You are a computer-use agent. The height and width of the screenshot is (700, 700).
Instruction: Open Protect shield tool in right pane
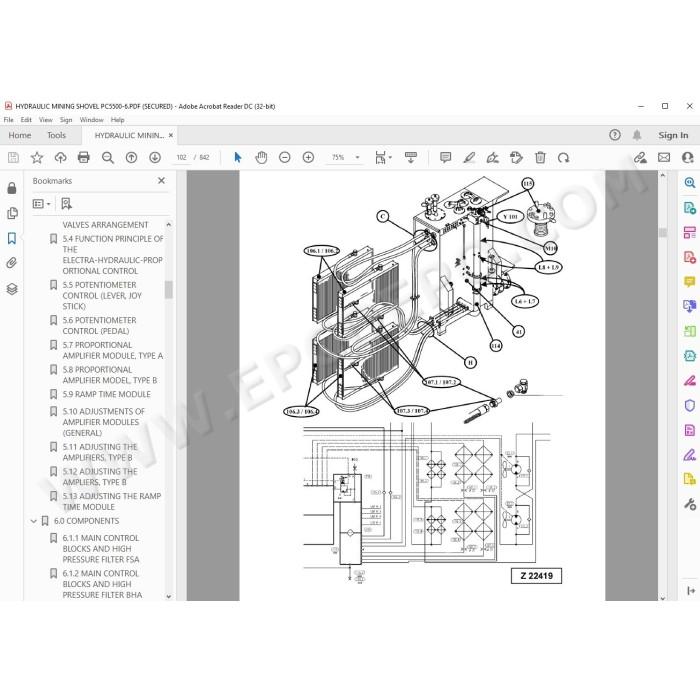[x=689, y=405]
